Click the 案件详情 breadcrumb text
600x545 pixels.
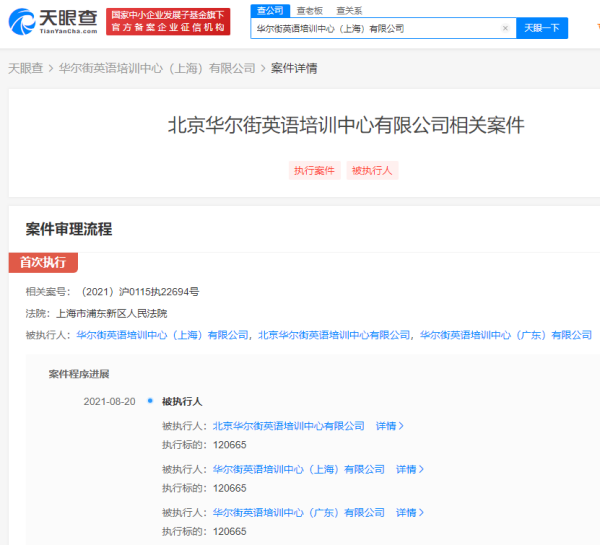(x=294, y=69)
